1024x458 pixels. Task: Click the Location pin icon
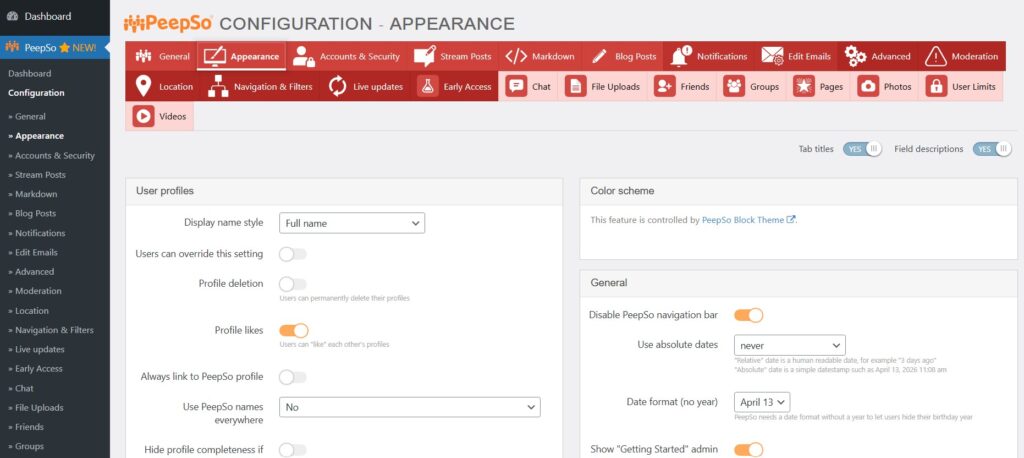[144, 86]
